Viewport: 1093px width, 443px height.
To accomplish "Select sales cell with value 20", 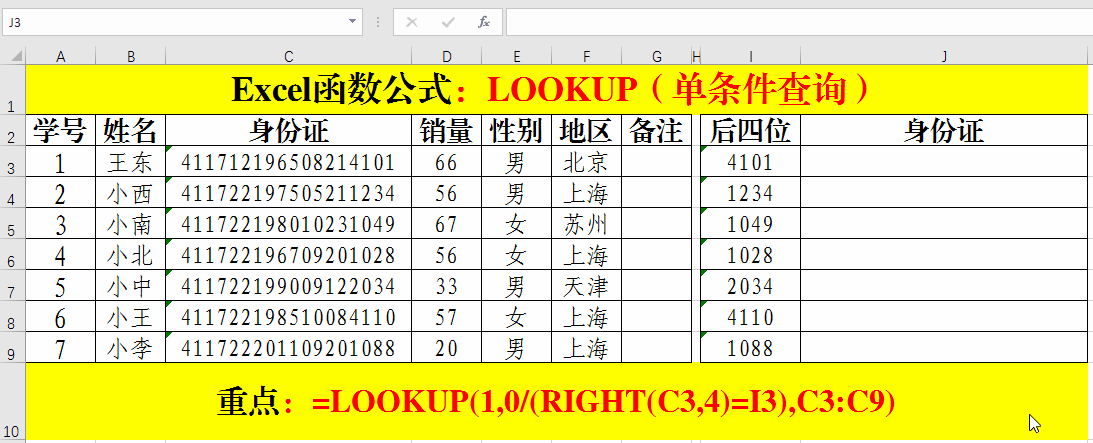I will [447, 348].
